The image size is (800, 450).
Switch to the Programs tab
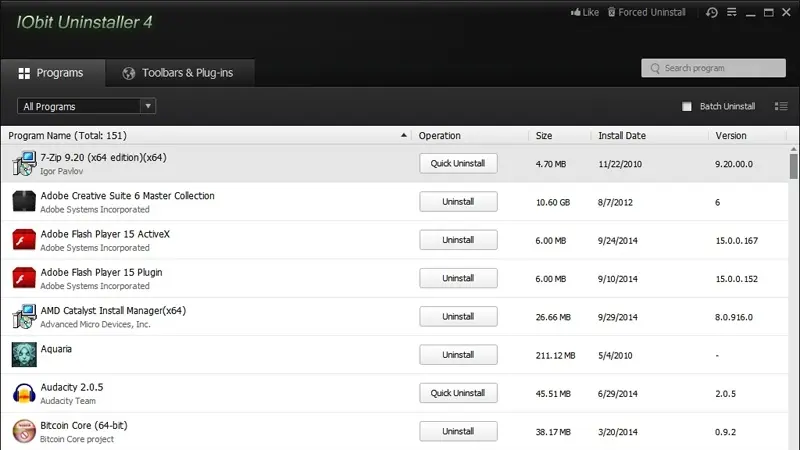[x=53, y=73]
